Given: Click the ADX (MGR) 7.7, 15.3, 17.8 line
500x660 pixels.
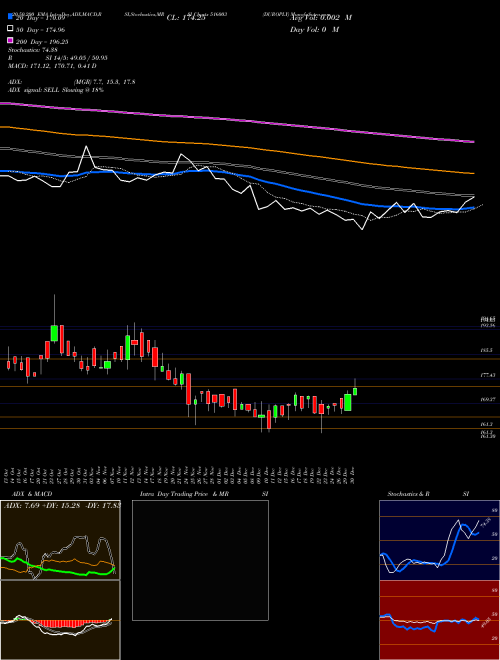Looking at the screenshot, I should pyautogui.click(x=72, y=82).
